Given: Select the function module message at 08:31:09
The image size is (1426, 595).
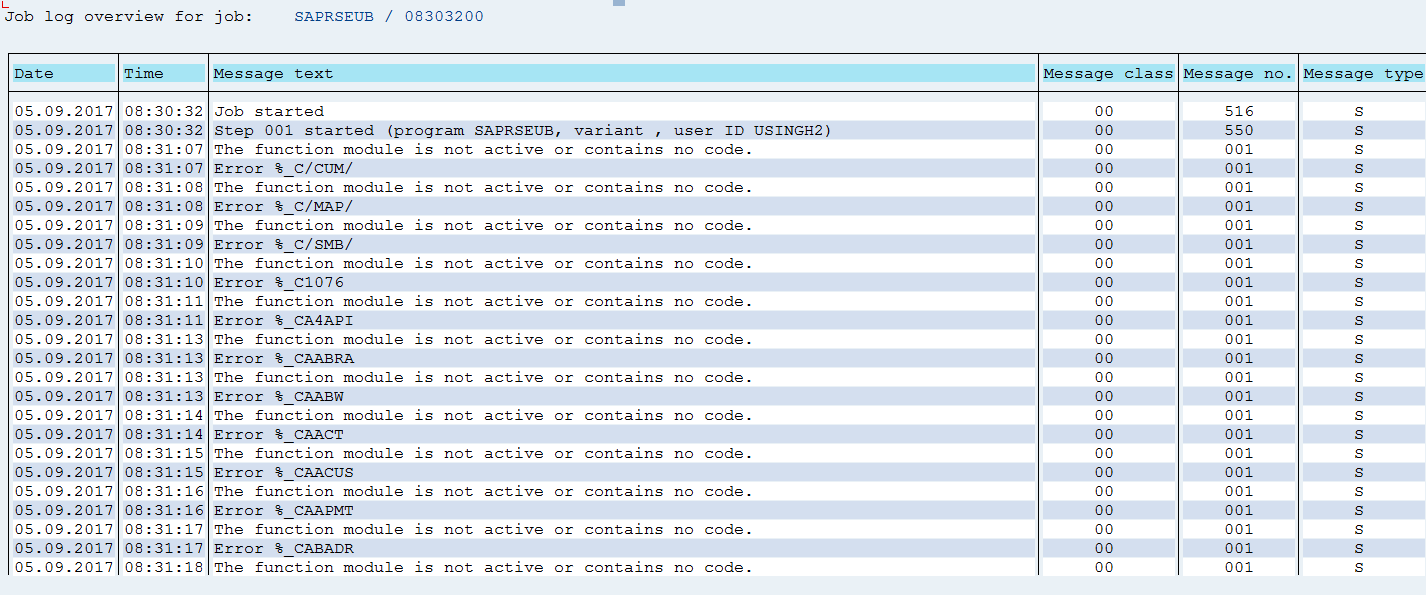Looking at the screenshot, I should [x=483, y=225].
